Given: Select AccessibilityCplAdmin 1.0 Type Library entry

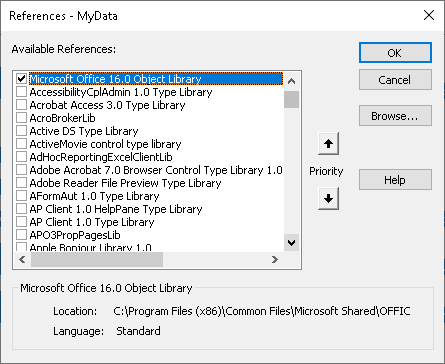Looking at the screenshot, I should [x=121, y=92].
